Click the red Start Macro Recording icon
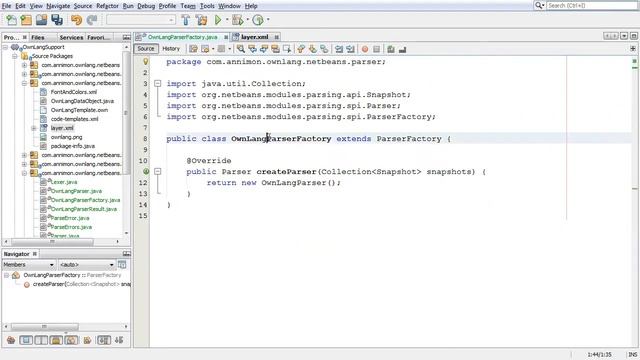This screenshot has height=360, width=640. (365, 49)
